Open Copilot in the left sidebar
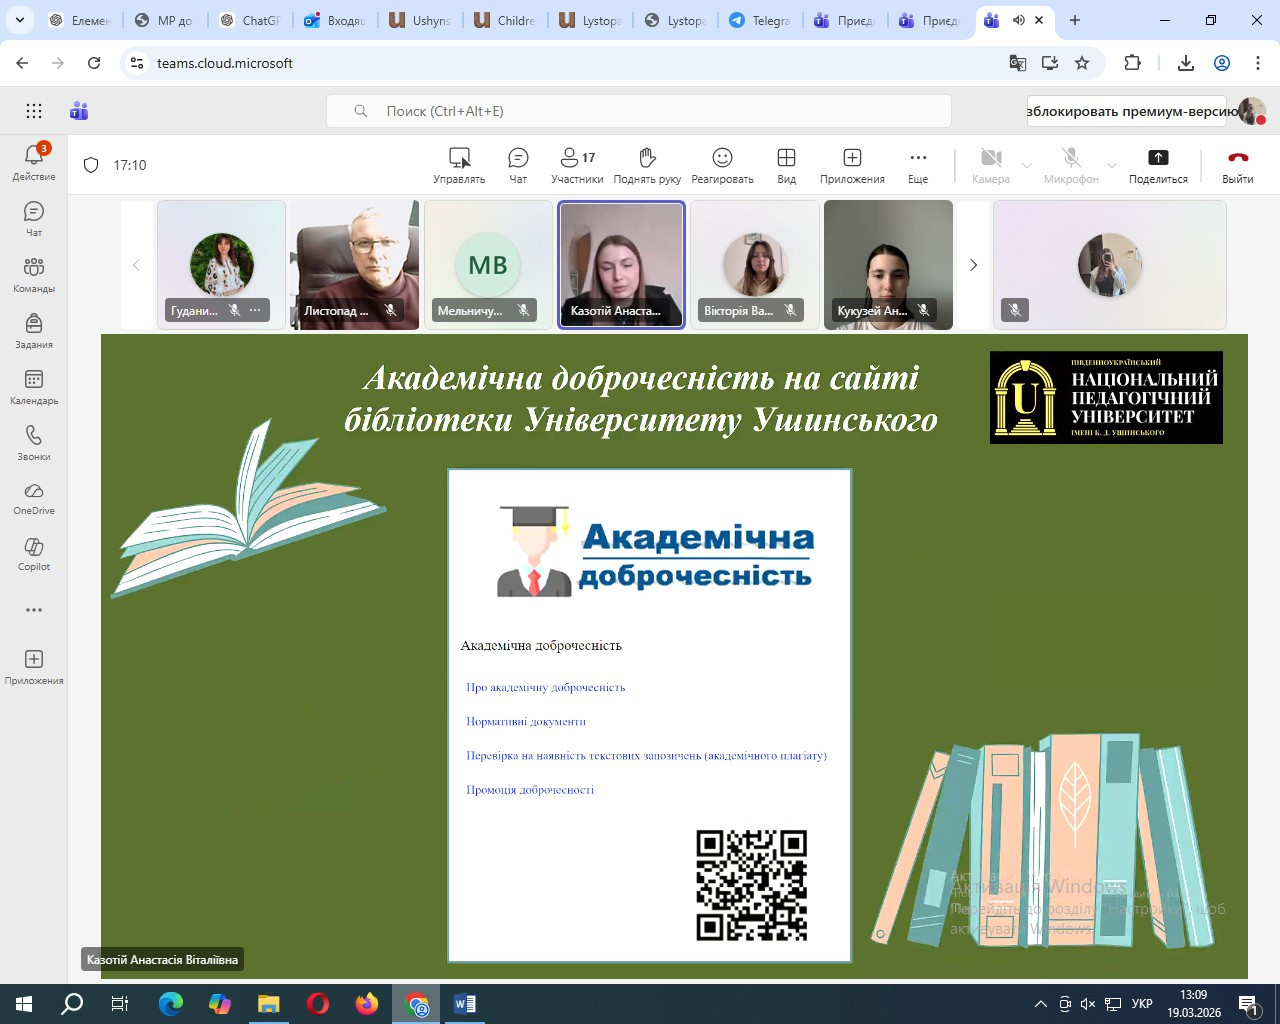This screenshot has height=1024, width=1280. point(34,553)
